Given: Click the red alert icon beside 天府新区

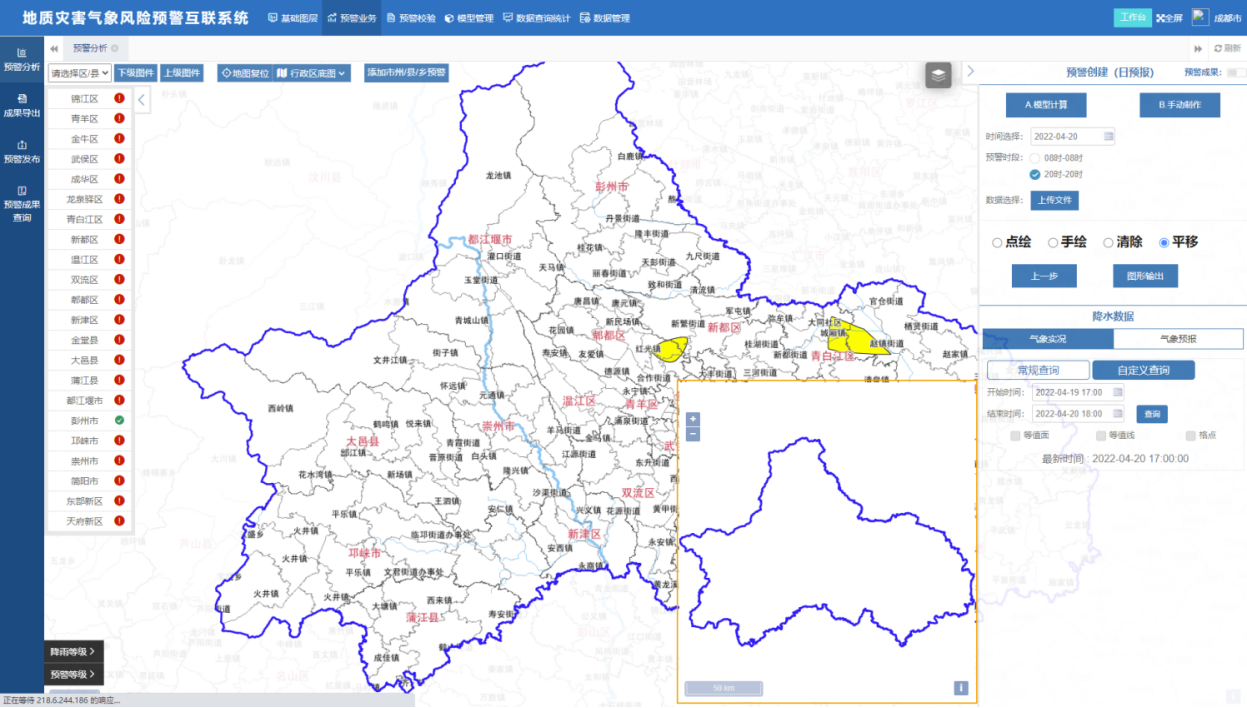Looking at the screenshot, I should point(119,521).
